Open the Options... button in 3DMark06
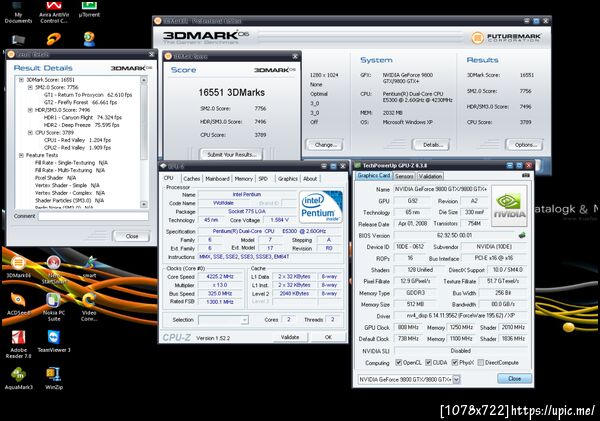This screenshot has width=600, height=421. [525, 145]
